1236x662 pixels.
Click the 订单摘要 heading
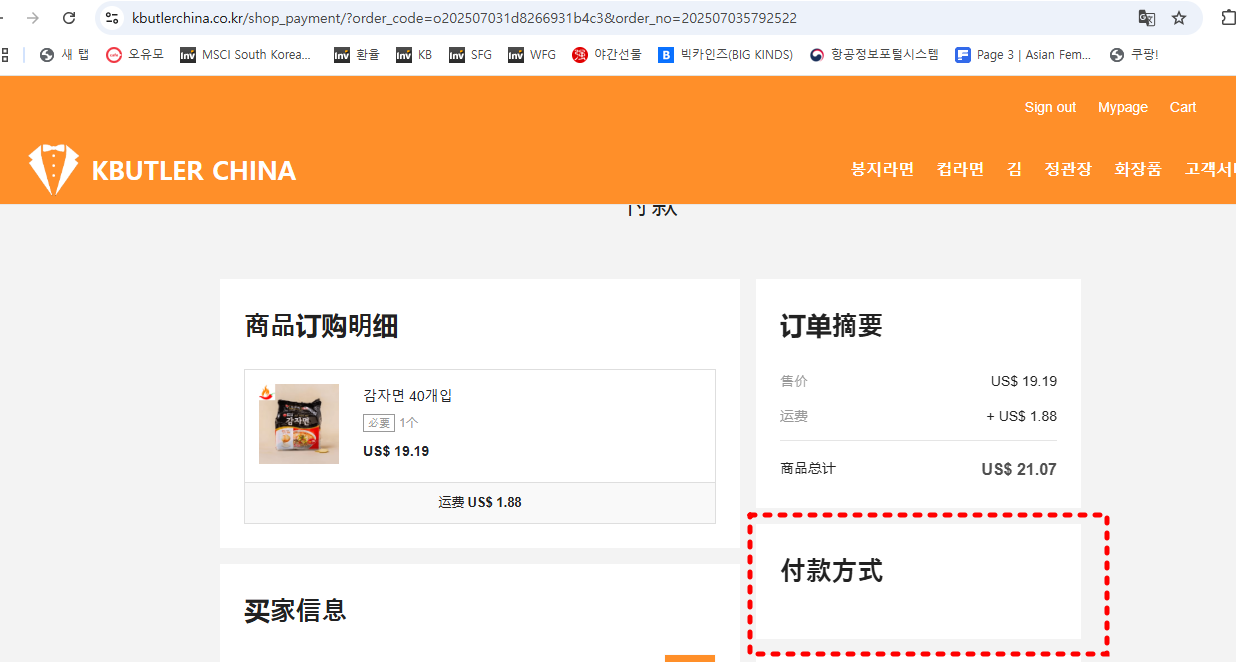tap(831, 326)
